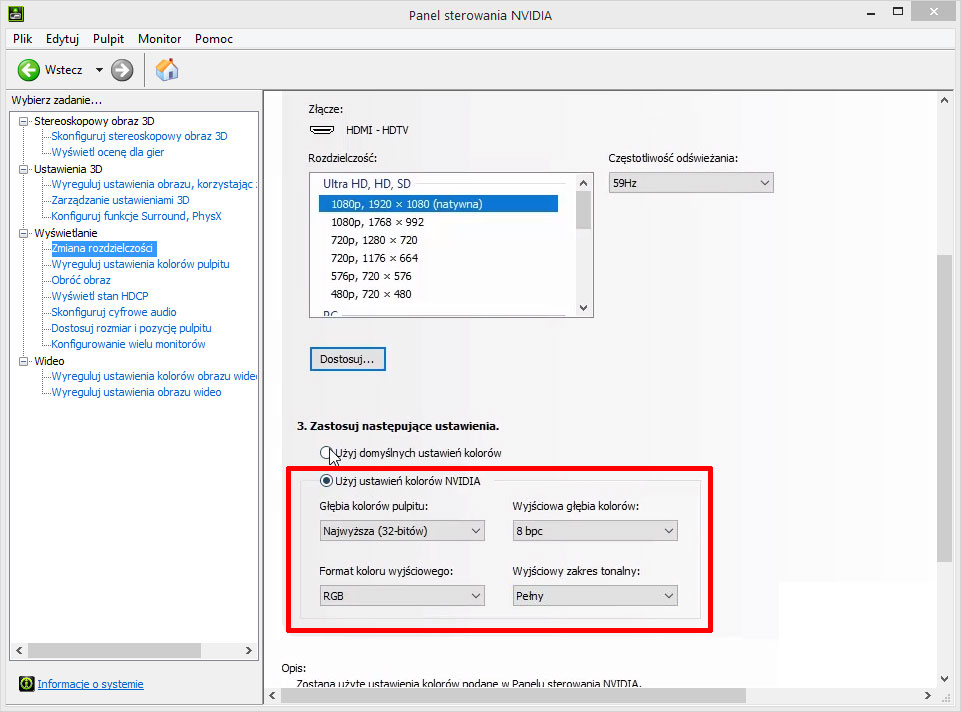Open 'Konfigurowanie wielu monitorów' task
The width and height of the screenshot is (961, 712).
pyautogui.click(x=128, y=344)
